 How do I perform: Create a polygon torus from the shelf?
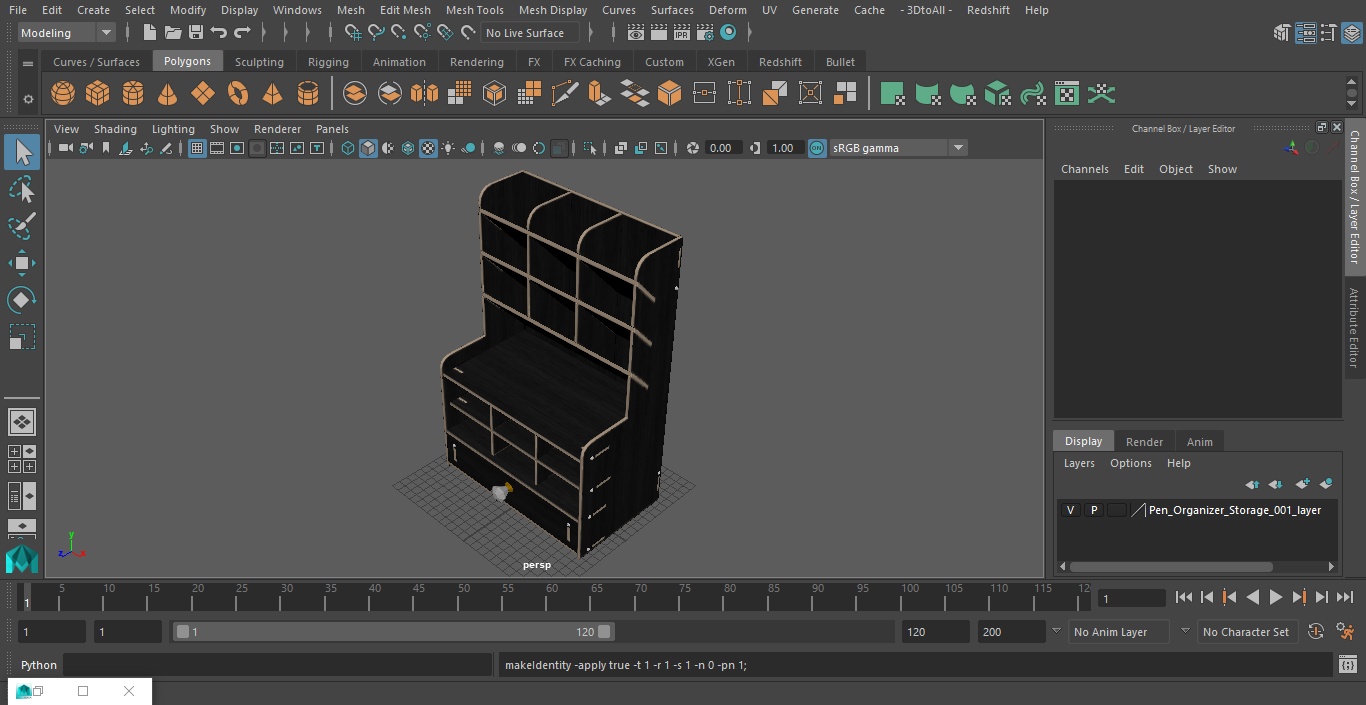pos(238,94)
